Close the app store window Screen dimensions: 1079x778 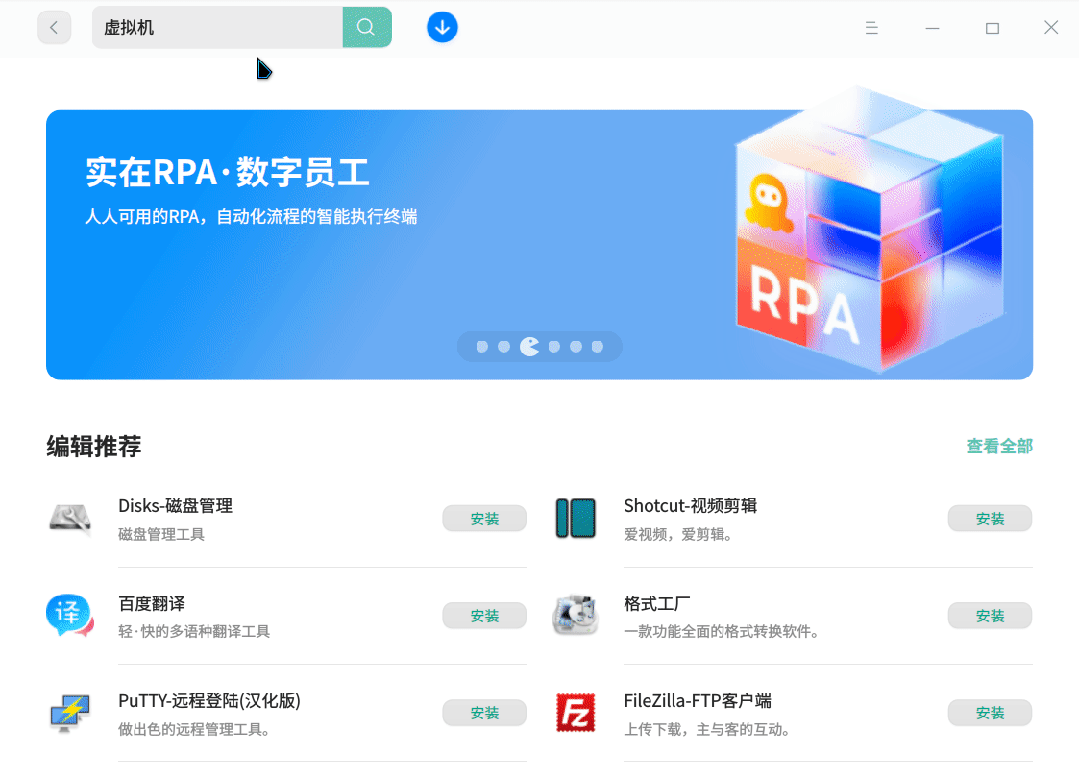(x=1051, y=28)
